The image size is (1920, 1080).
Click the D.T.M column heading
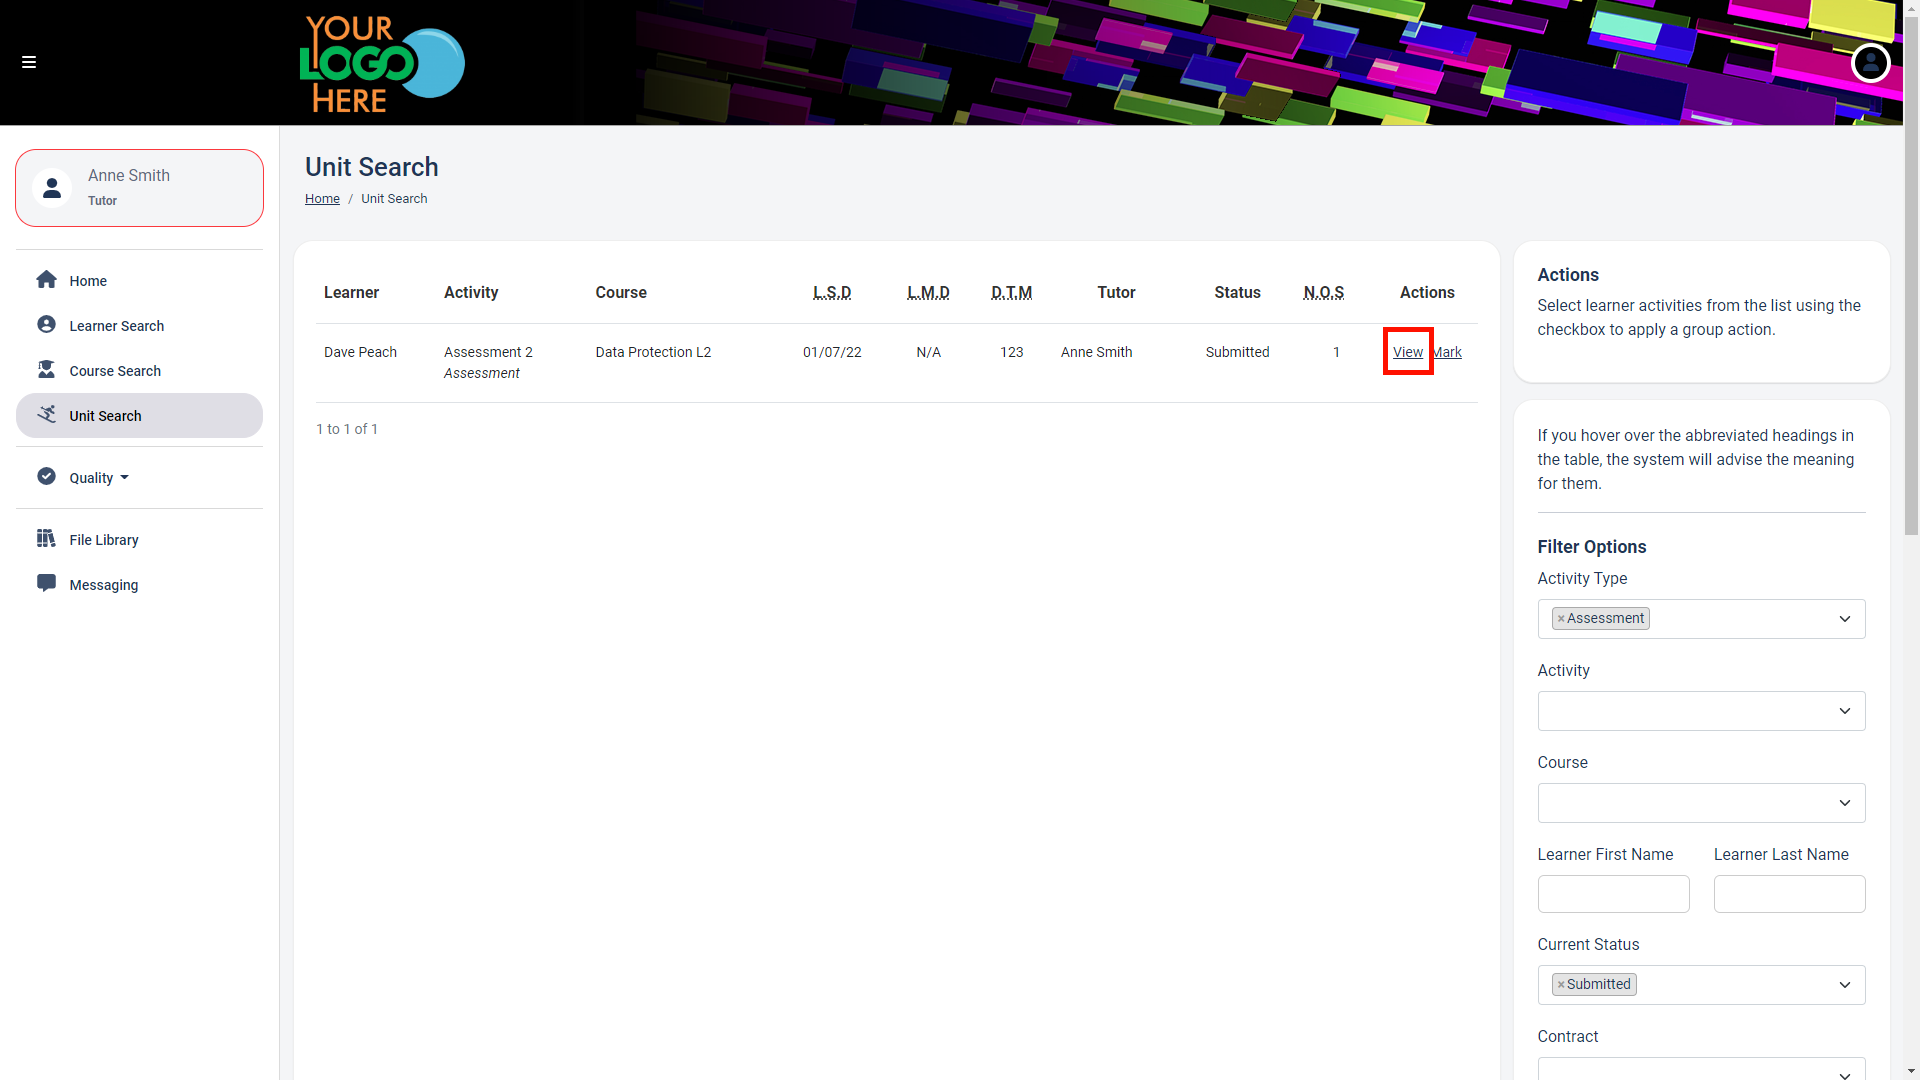(x=1011, y=293)
